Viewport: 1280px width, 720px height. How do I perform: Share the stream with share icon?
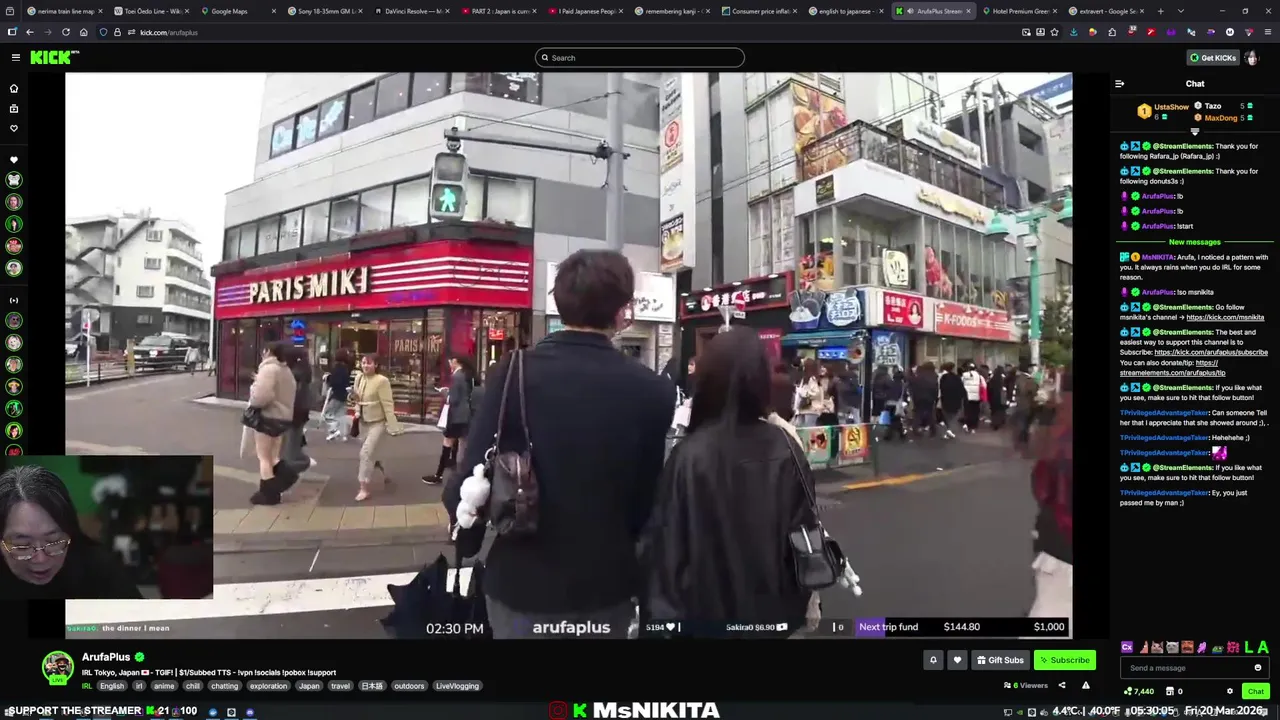(x=1061, y=686)
